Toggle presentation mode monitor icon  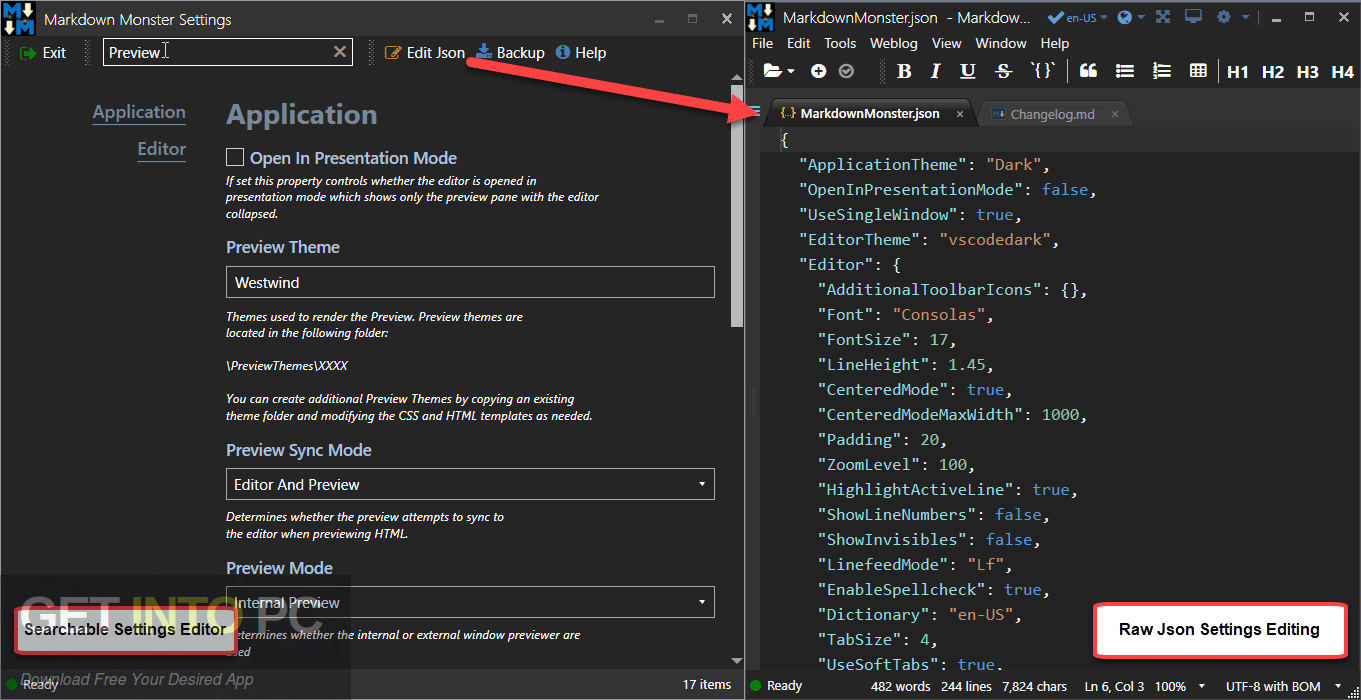pos(1193,17)
